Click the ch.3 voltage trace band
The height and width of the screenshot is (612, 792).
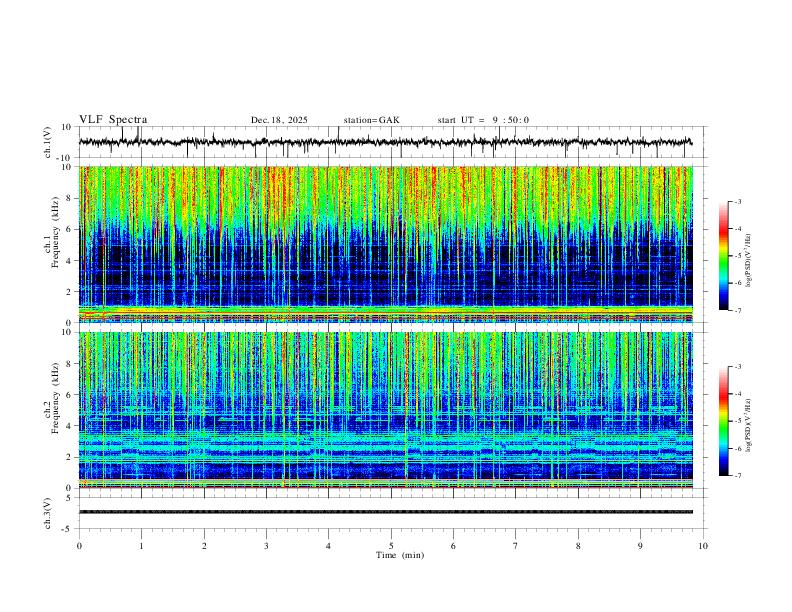pyautogui.click(x=385, y=512)
